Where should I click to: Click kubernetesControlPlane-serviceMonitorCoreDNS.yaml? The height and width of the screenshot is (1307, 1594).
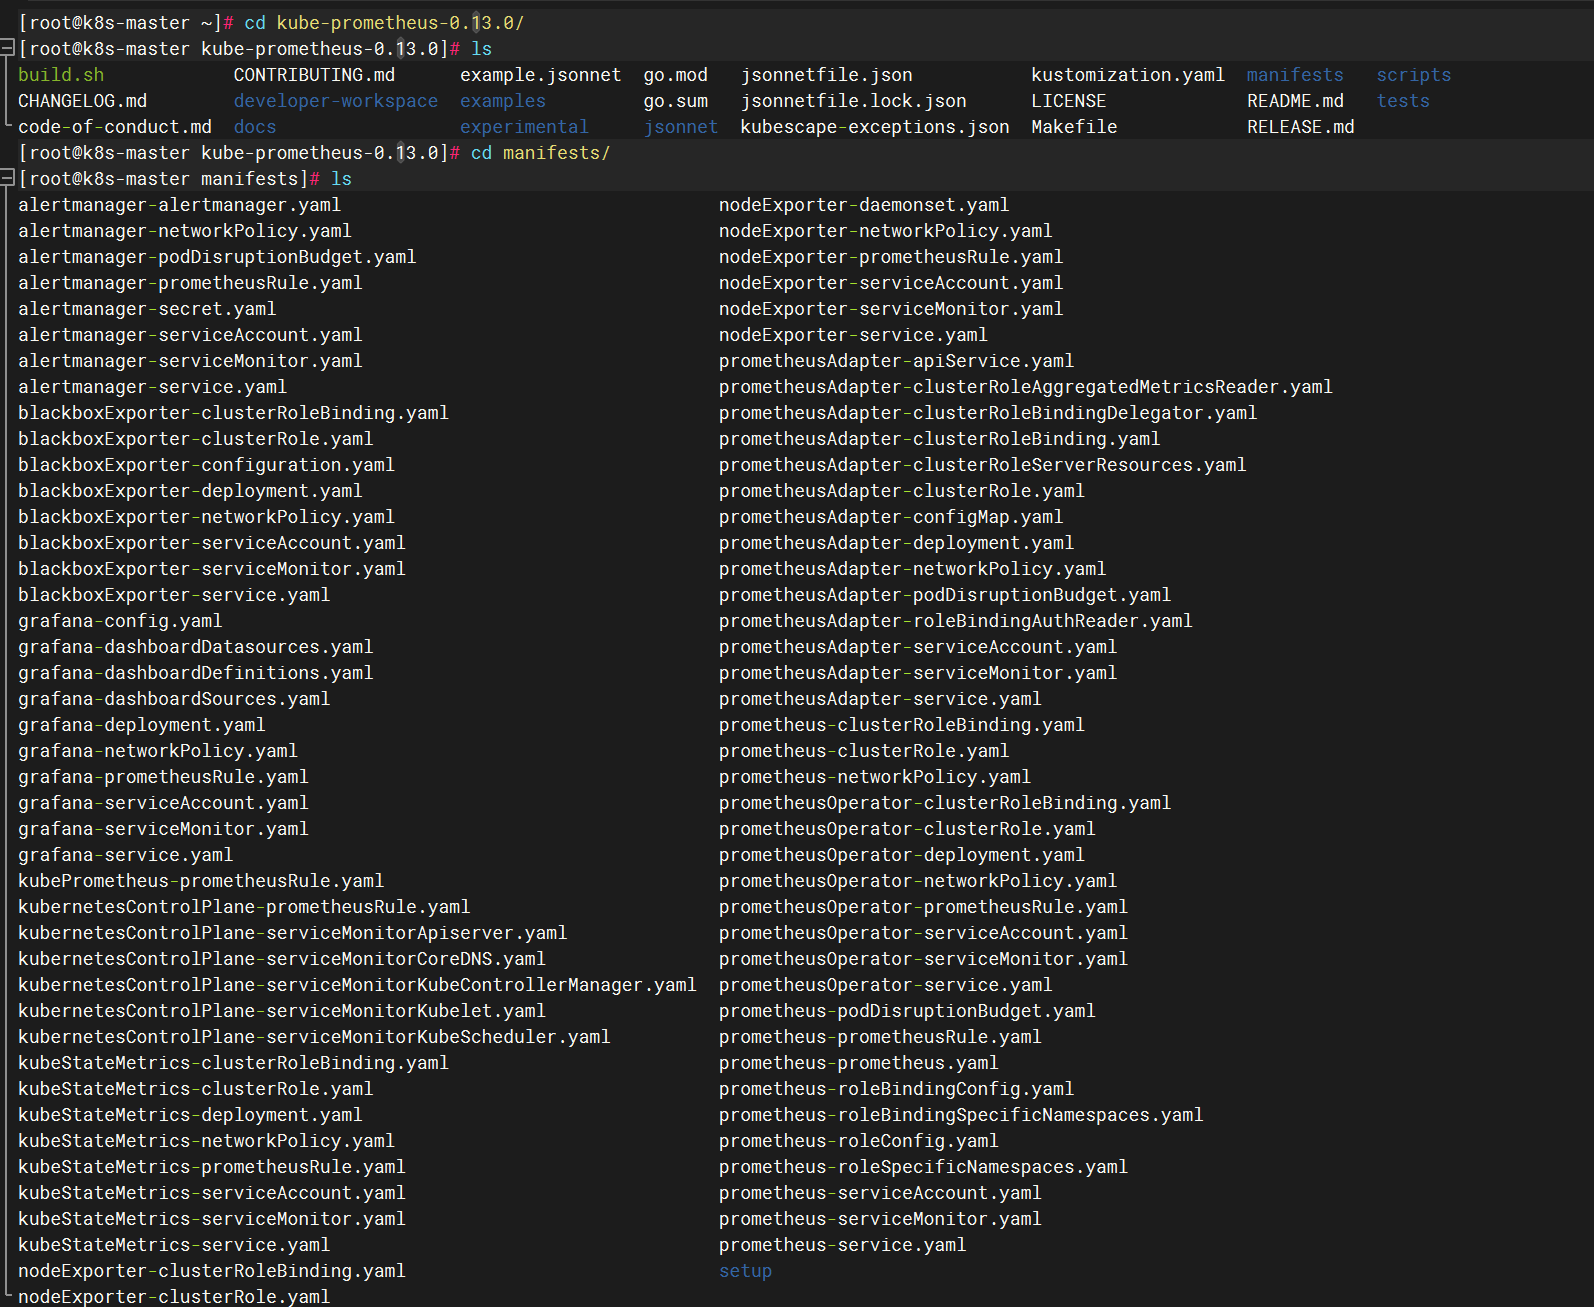(x=282, y=959)
